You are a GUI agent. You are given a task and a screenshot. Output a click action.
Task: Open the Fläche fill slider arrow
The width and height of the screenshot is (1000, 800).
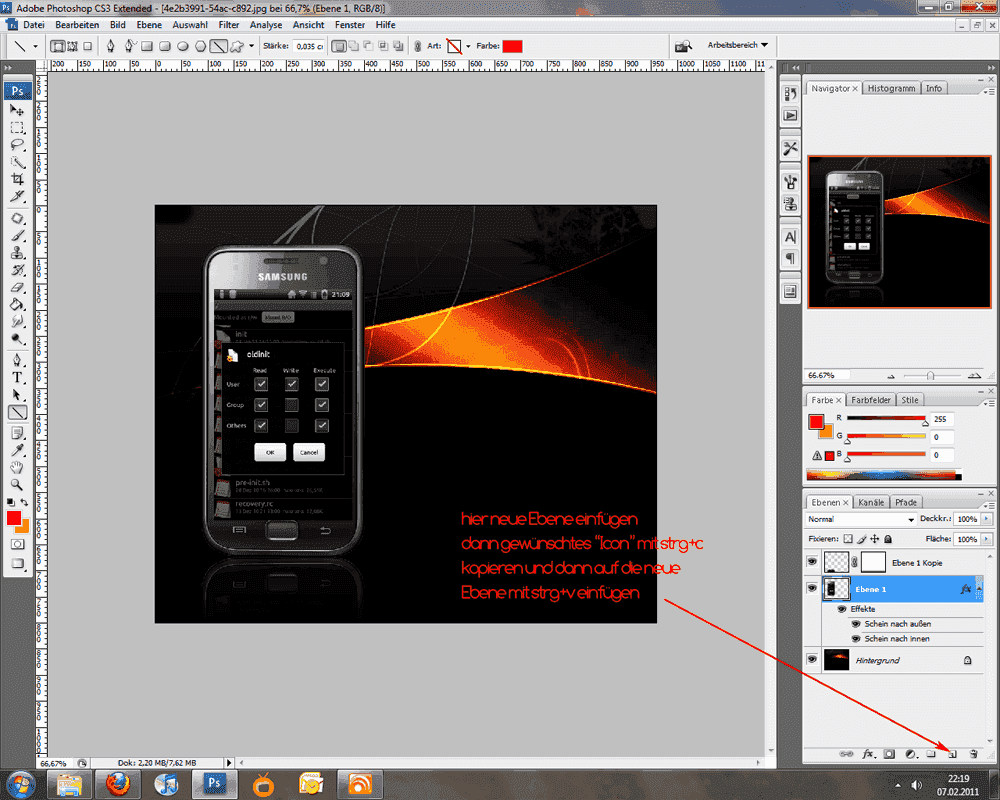tap(987, 539)
